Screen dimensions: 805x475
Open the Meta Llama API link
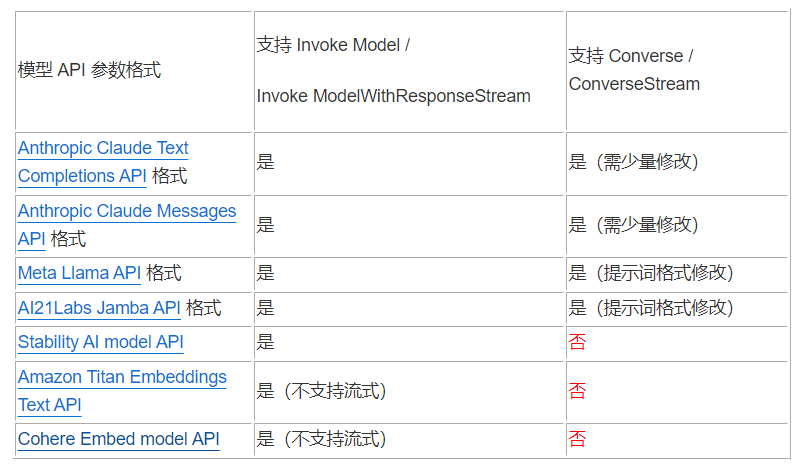pos(80,273)
